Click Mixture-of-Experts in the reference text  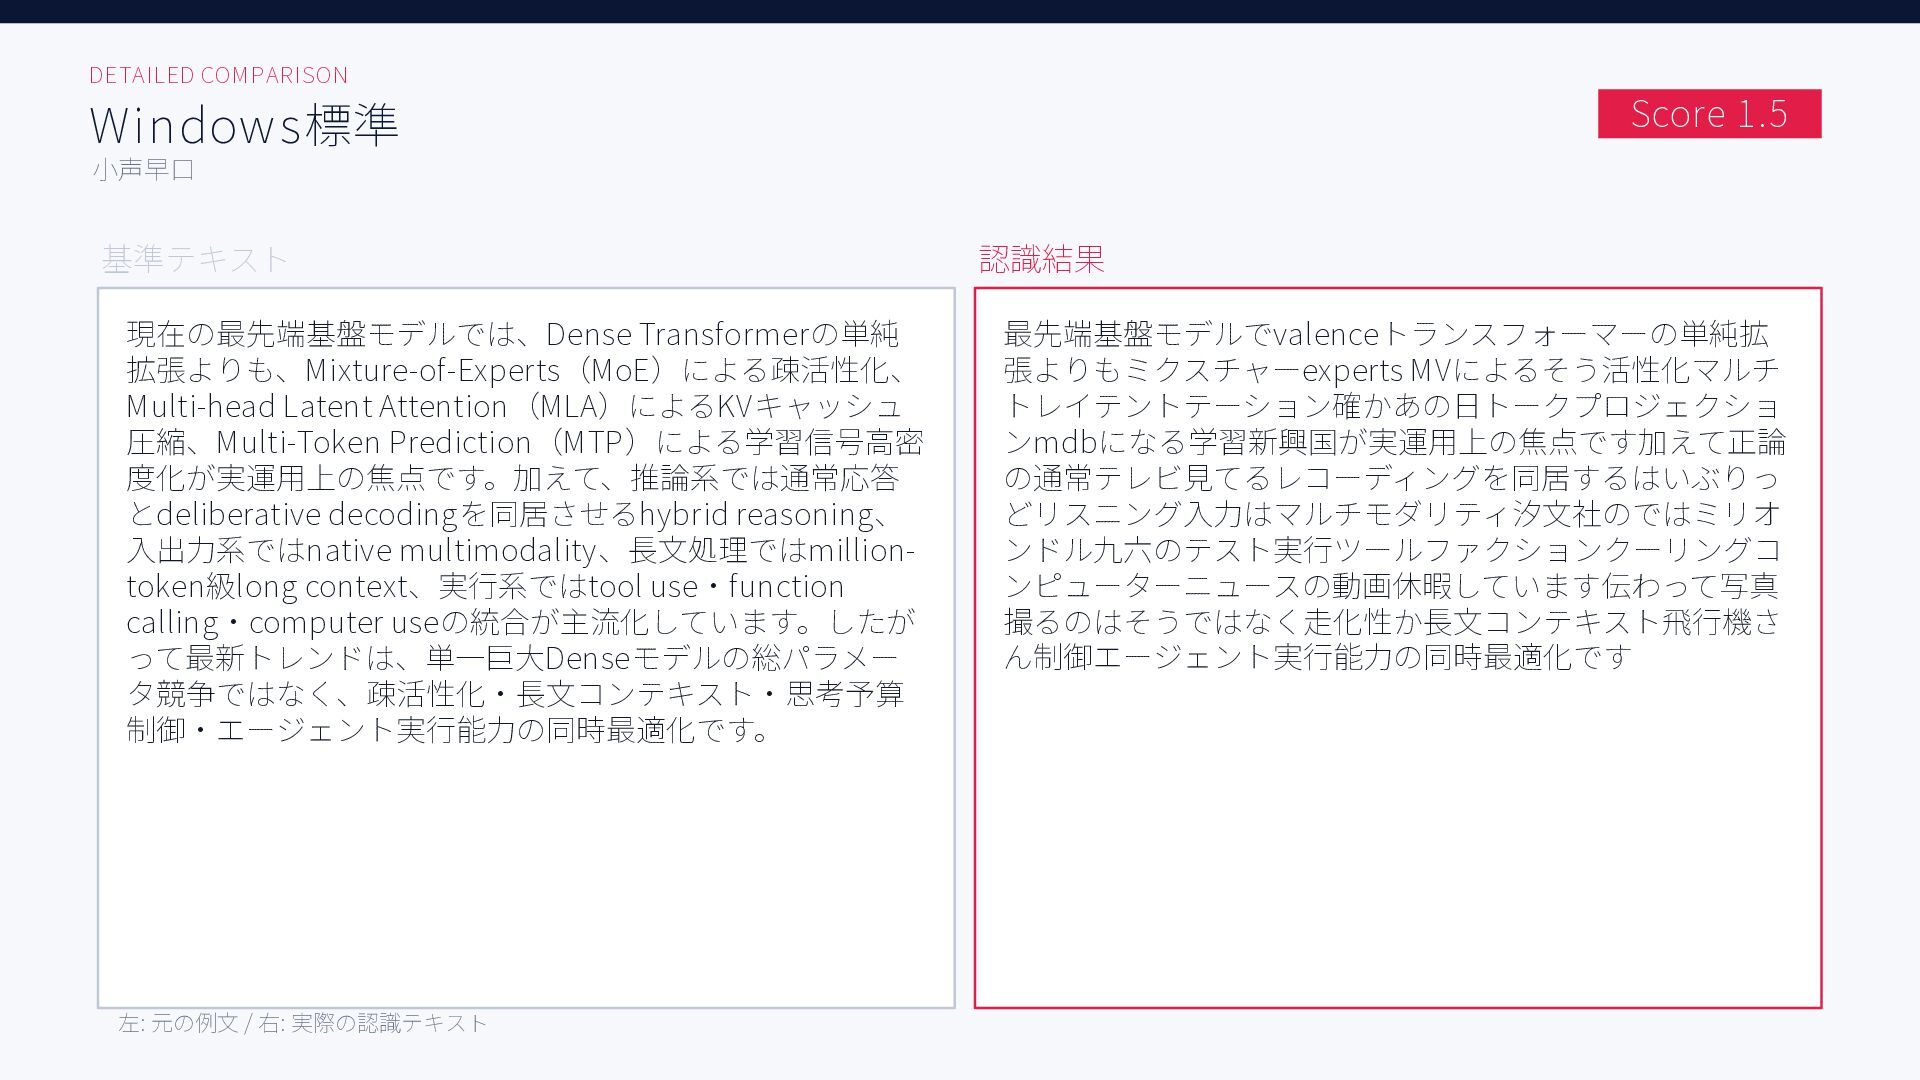point(432,370)
